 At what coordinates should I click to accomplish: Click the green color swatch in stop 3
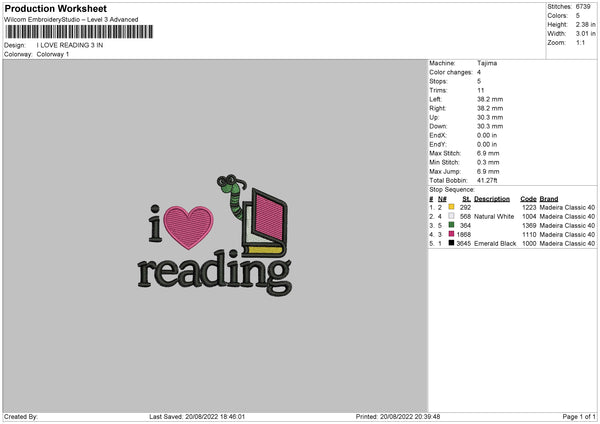452,225
